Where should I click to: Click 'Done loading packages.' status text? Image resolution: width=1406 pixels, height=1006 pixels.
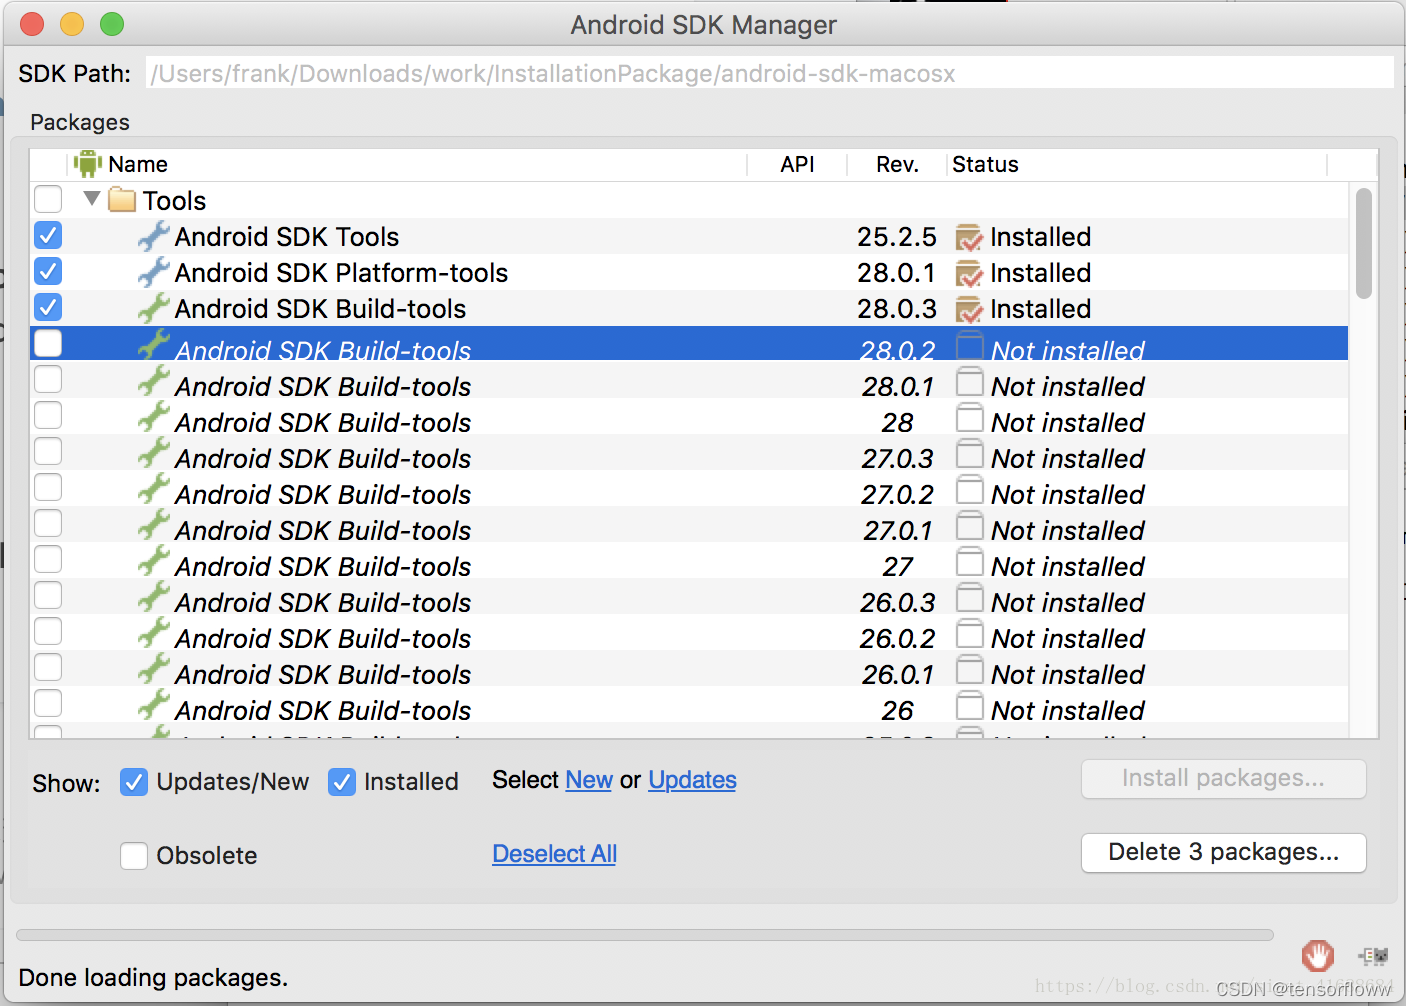coord(153,977)
